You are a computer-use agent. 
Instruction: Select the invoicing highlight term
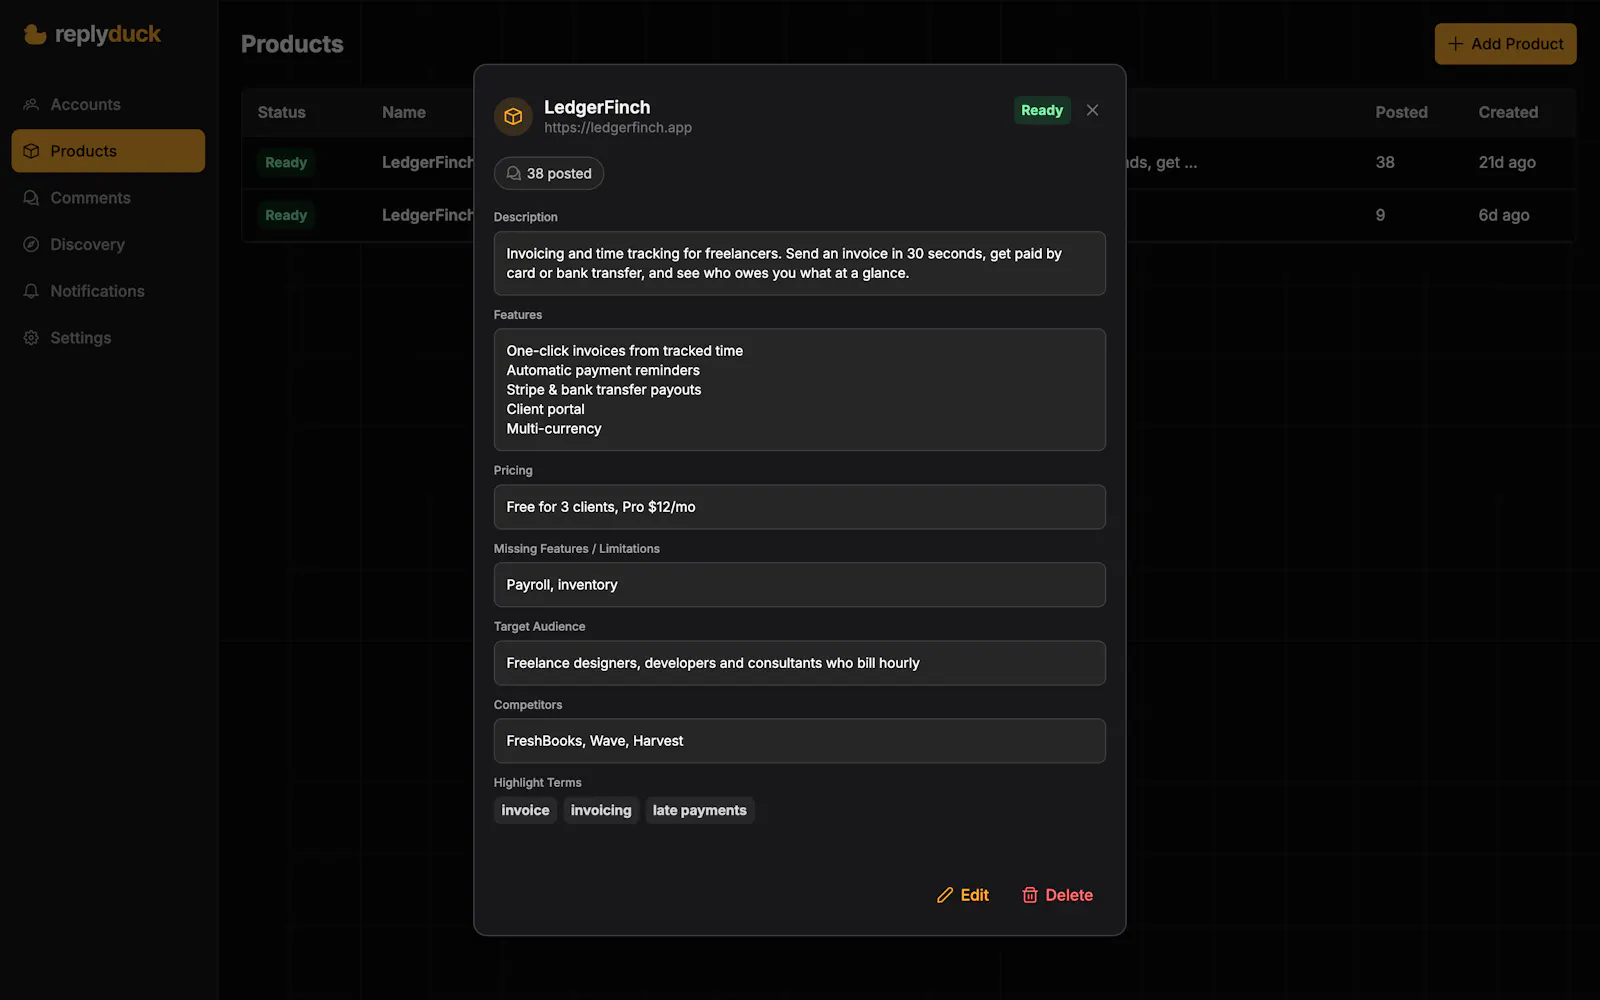click(601, 810)
